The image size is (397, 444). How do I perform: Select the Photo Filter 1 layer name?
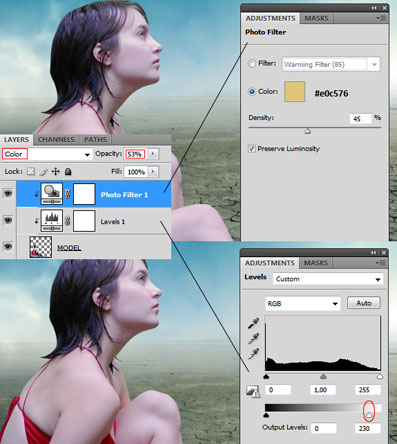124,195
